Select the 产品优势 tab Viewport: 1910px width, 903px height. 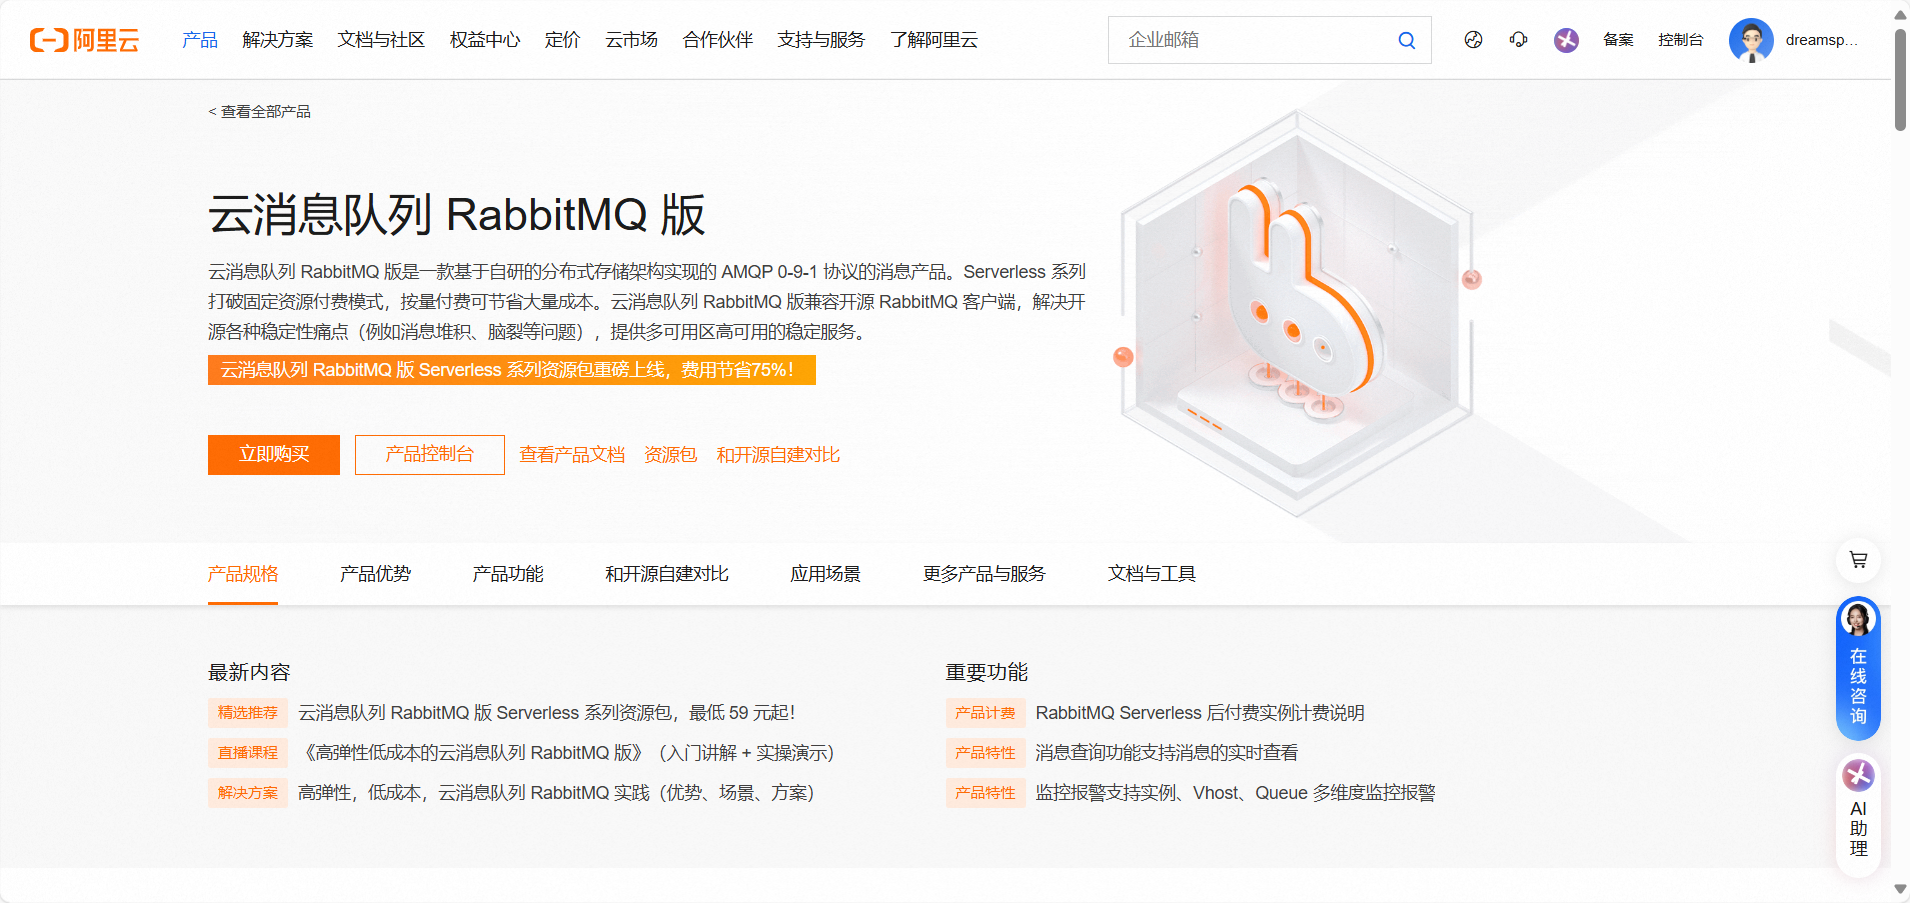(x=375, y=574)
